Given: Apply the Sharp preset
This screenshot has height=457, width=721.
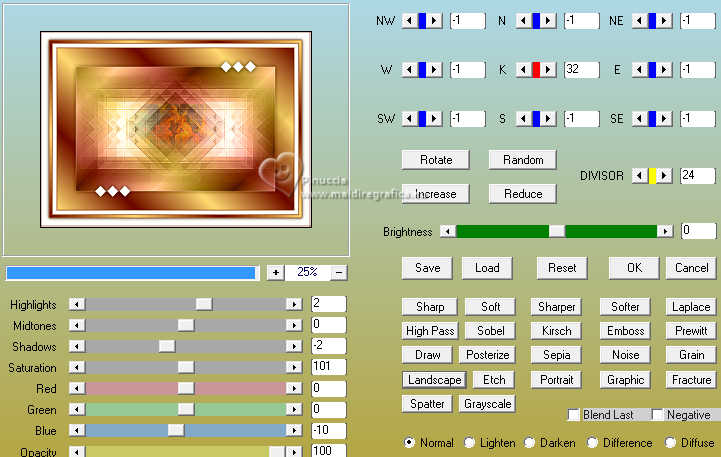Looking at the screenshot, I should pyautogui.click(x=429, y=307).
